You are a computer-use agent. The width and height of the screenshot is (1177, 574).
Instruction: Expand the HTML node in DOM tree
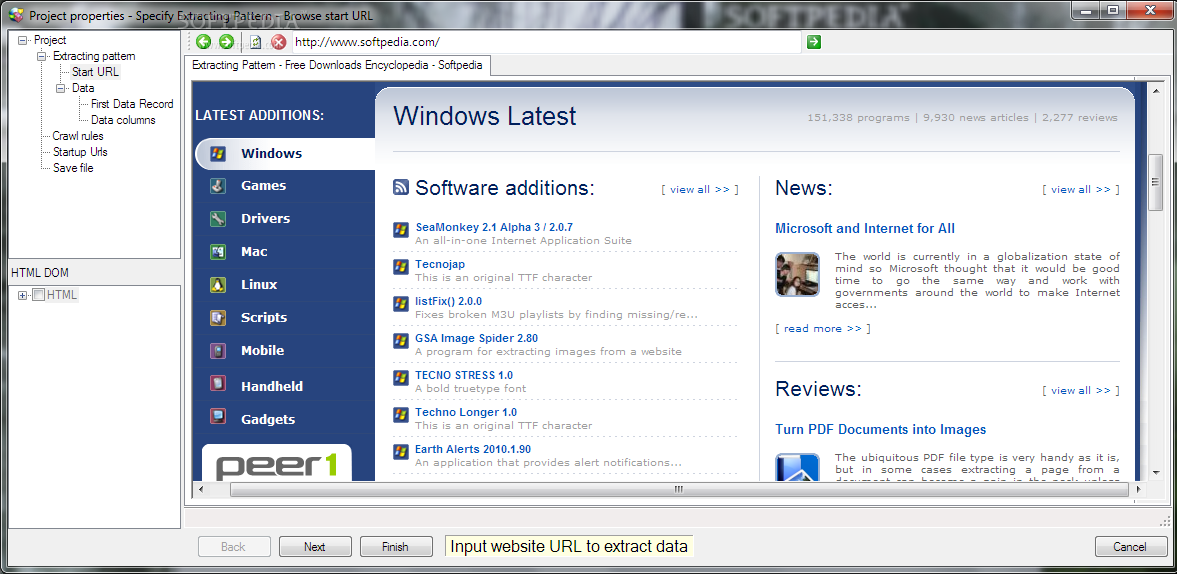click(23, 295)
